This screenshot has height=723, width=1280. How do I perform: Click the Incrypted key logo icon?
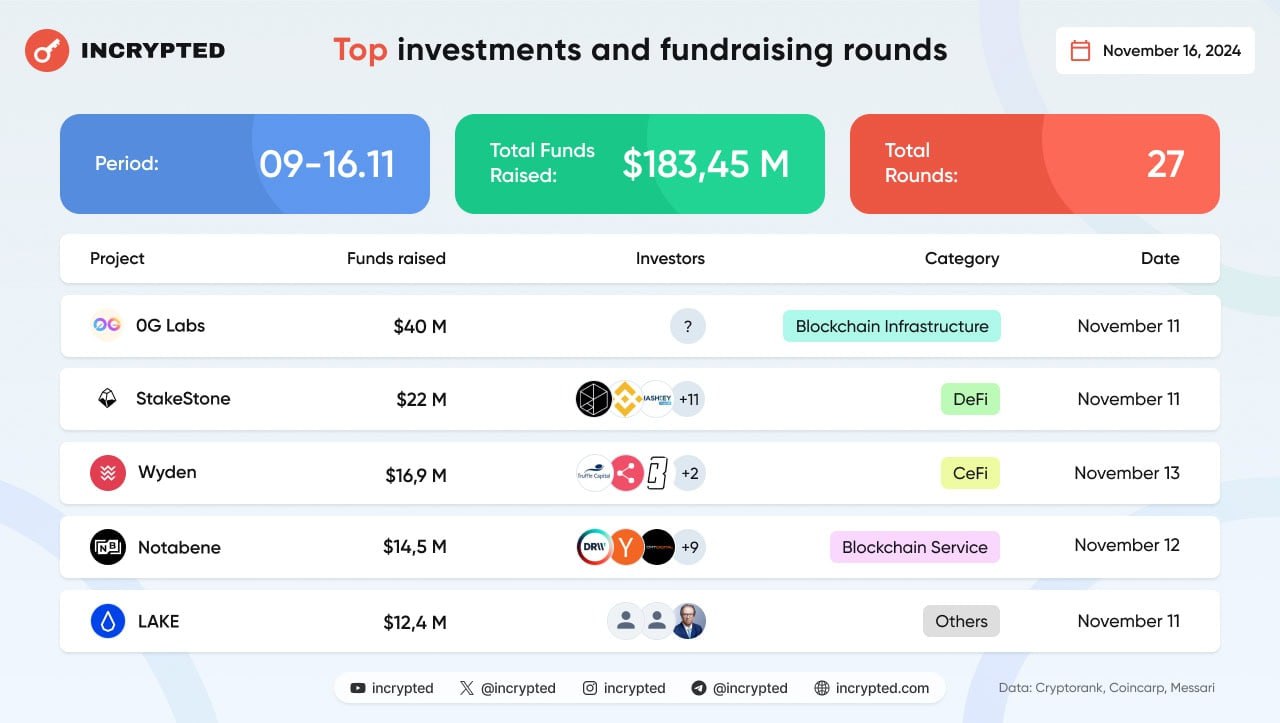click(x=47, y=50)
